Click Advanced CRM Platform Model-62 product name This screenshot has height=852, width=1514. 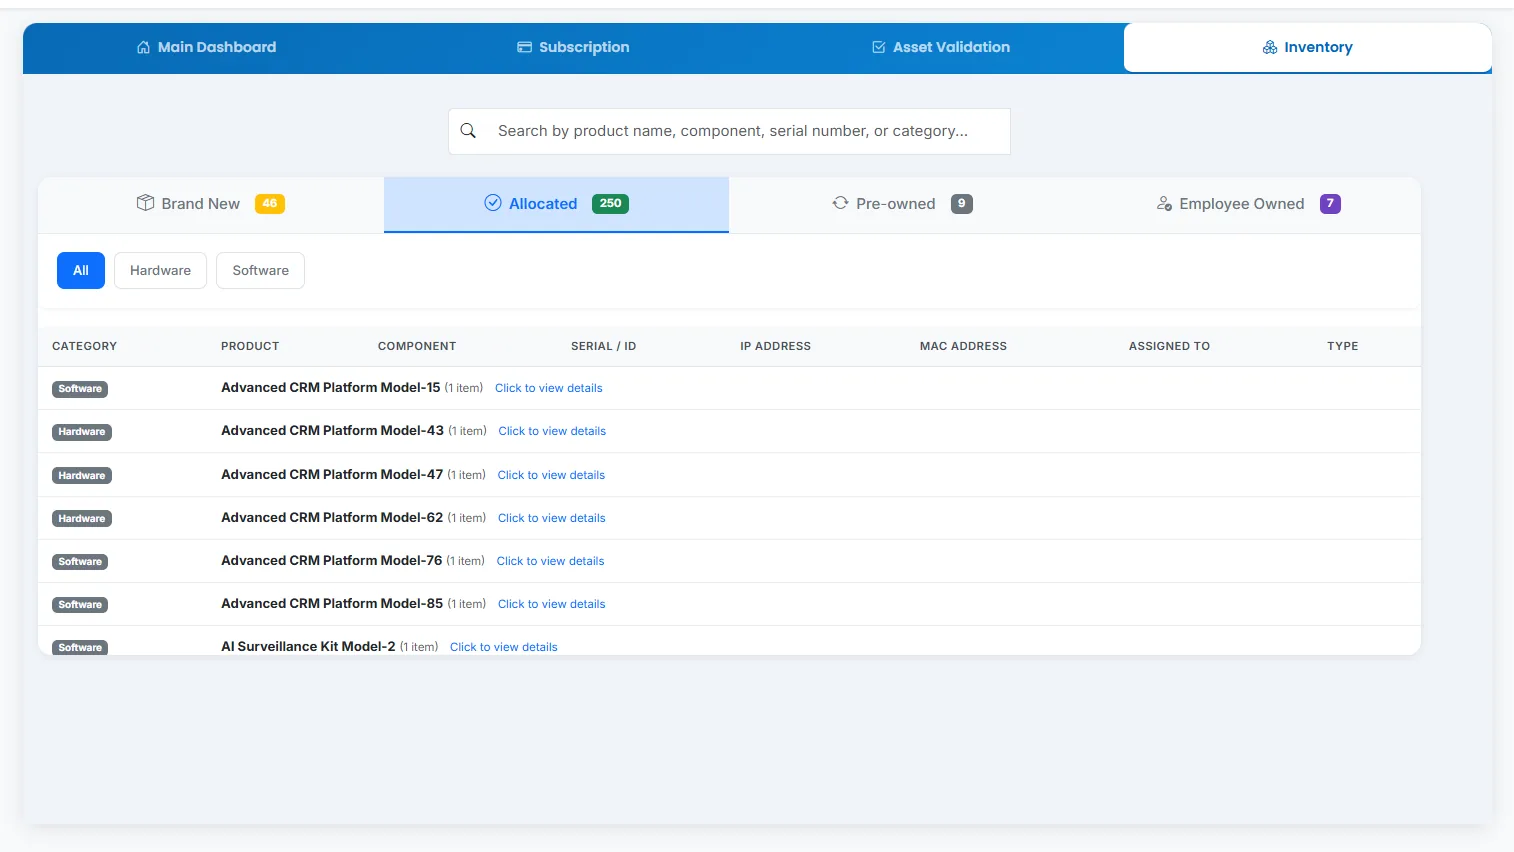(x=332, y=517)
